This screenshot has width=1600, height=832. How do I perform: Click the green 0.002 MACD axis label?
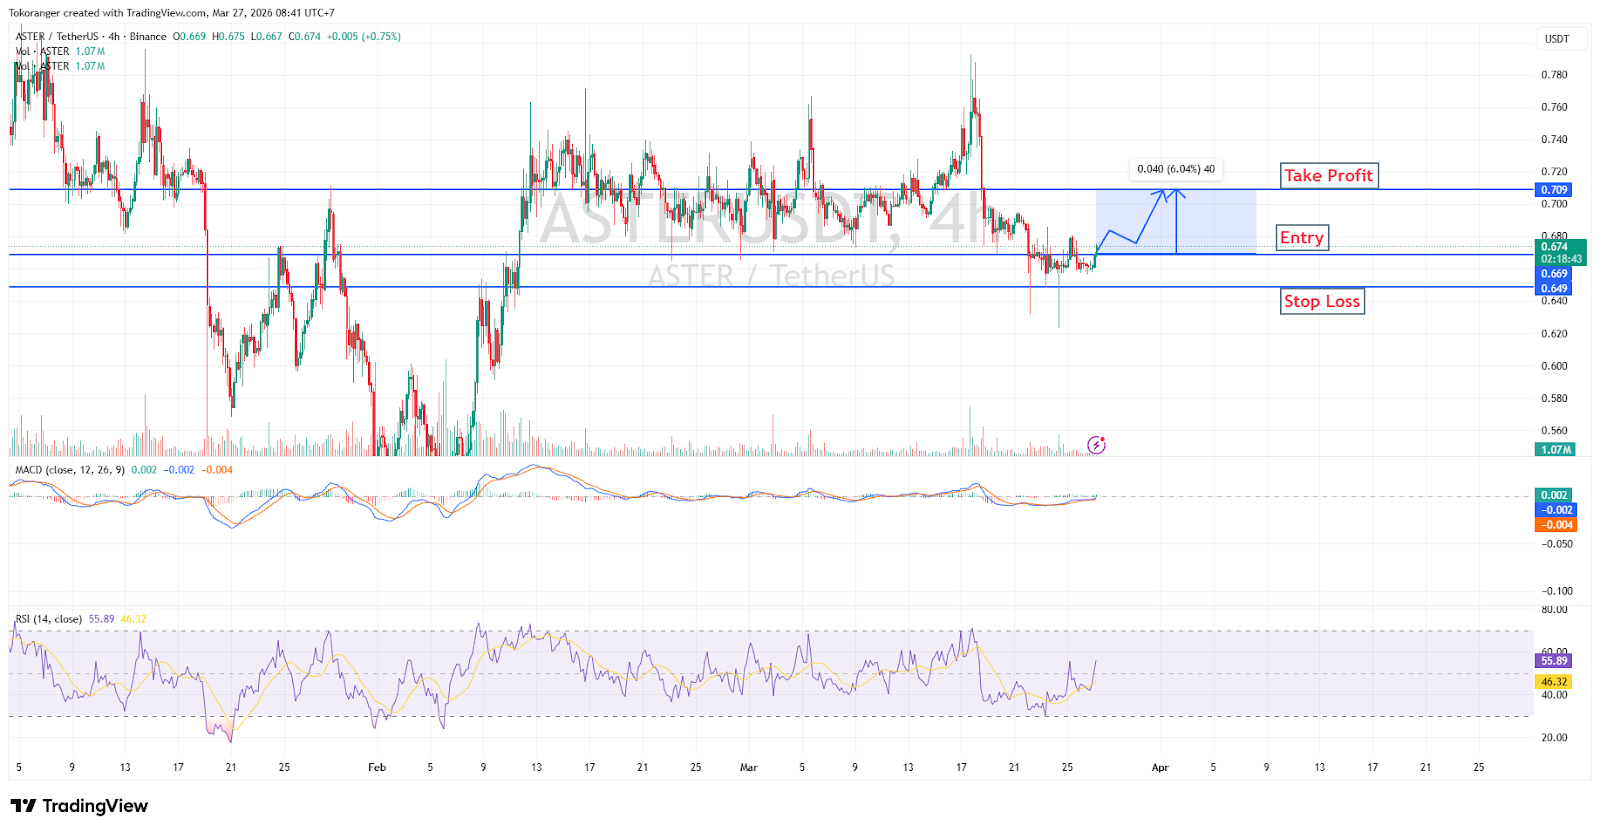[1553, 495]
